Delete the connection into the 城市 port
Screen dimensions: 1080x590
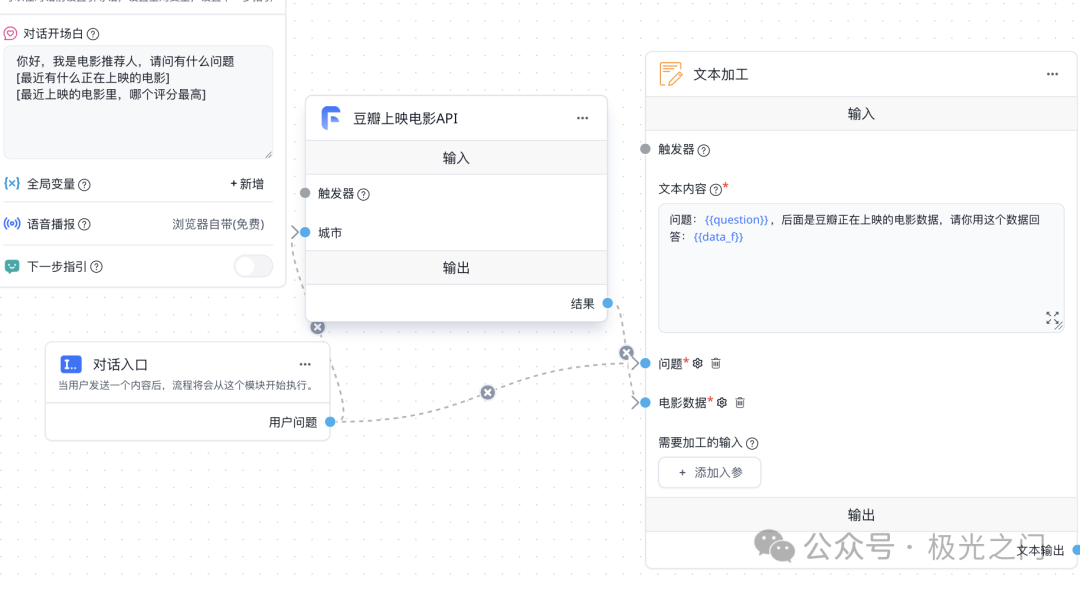(318, 328)
